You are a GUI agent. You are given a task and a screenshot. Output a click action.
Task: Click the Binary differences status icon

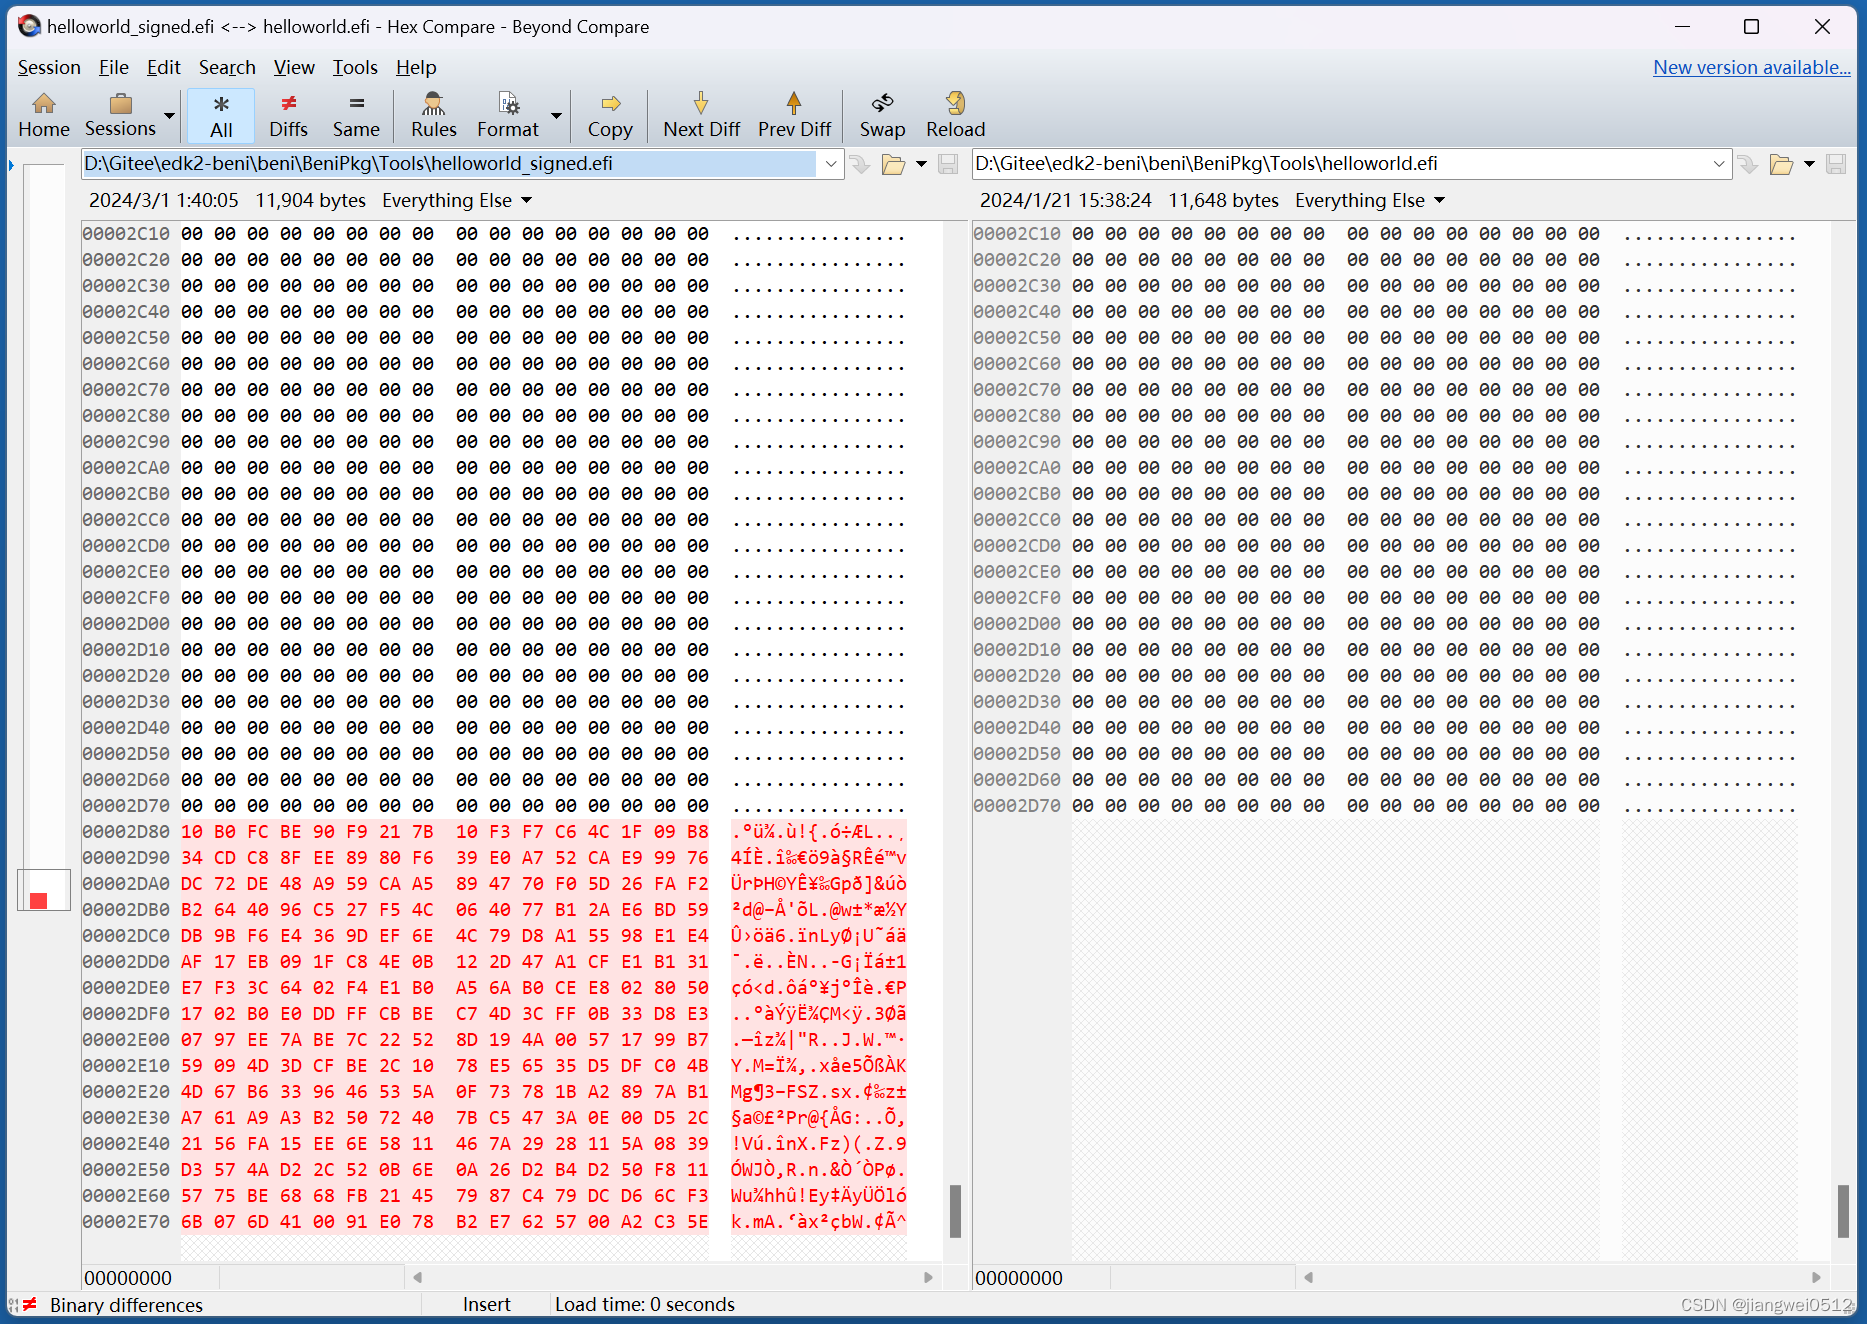click(30, 1304)
